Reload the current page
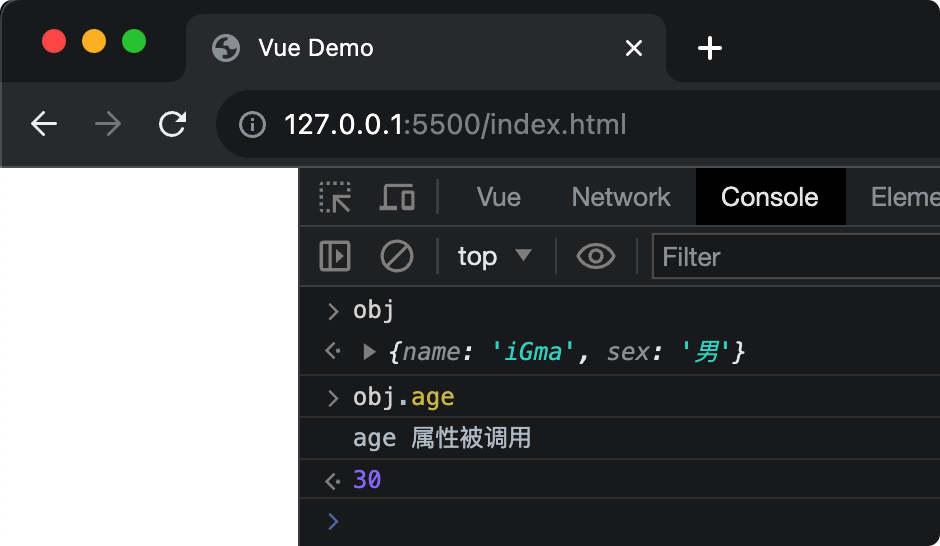 pos(173,124)
